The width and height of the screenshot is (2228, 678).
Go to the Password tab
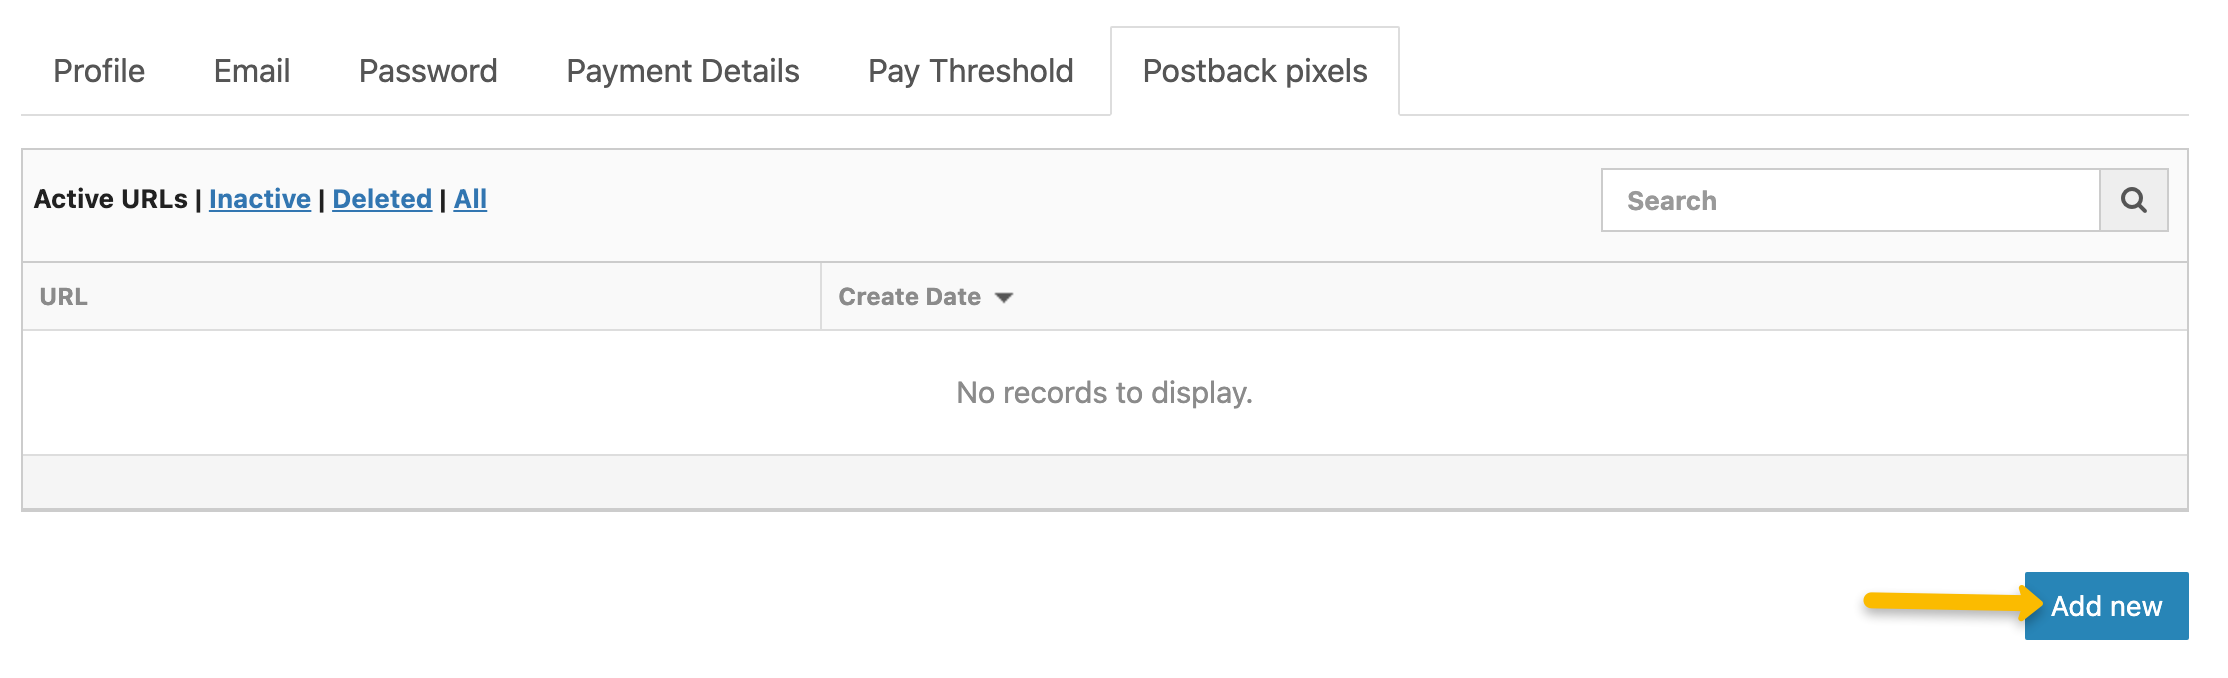pos(428,71)
